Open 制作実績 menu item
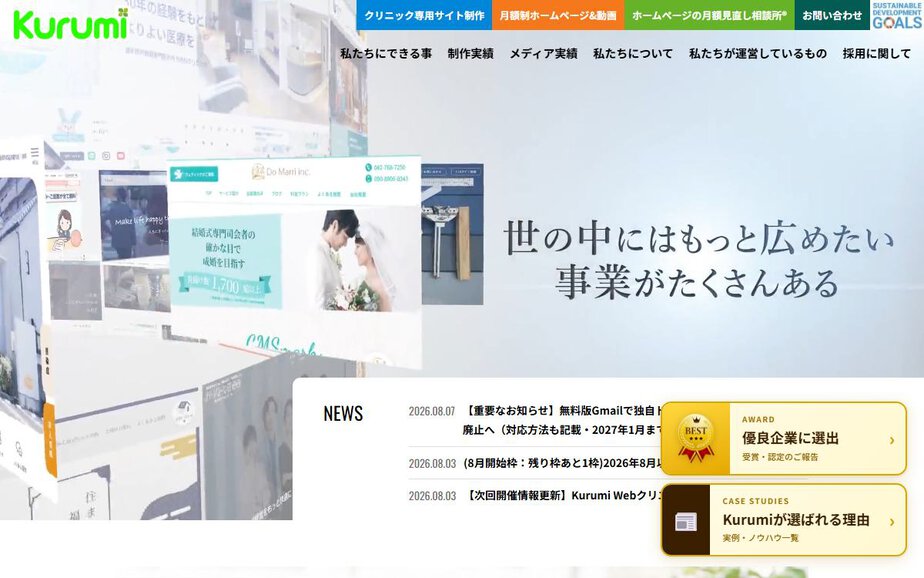This screenshot has width=924, height=578. [470, 54]
